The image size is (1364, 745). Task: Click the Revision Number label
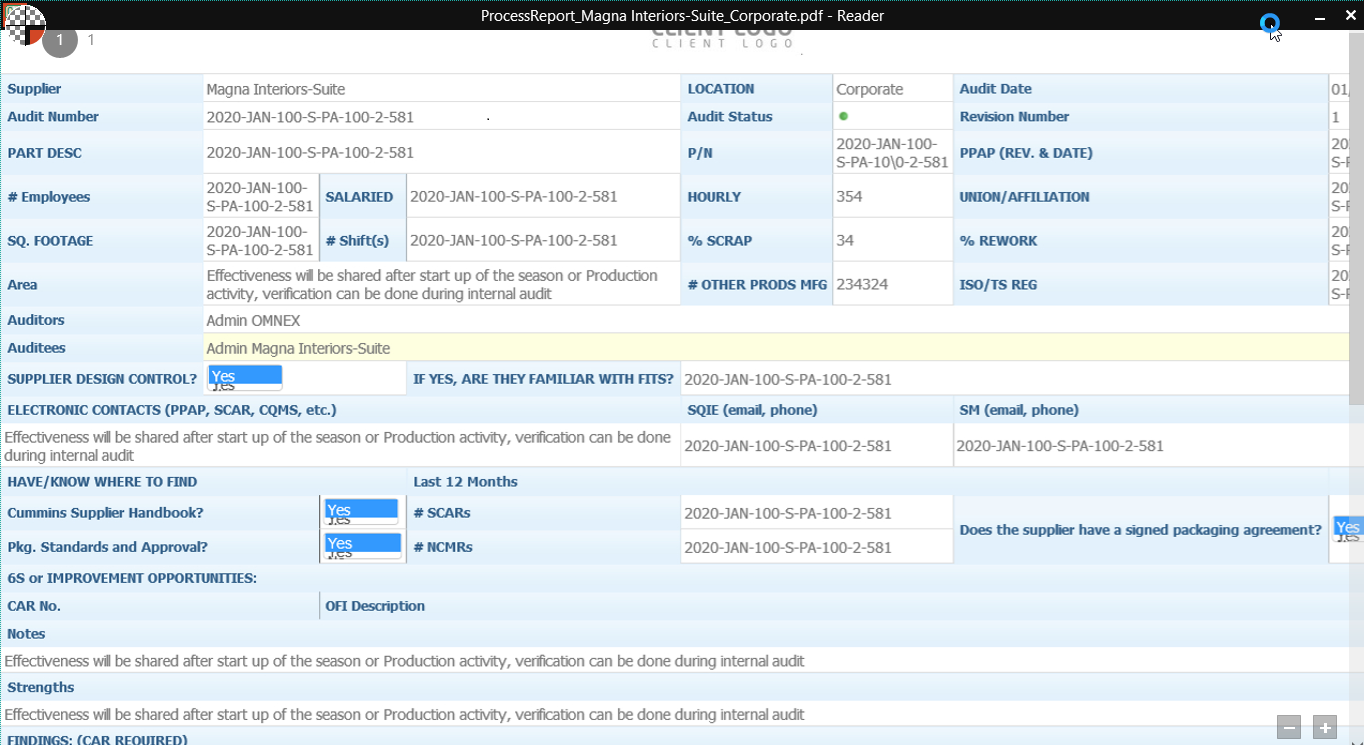pyautogui.click(x=1014, y=117)
